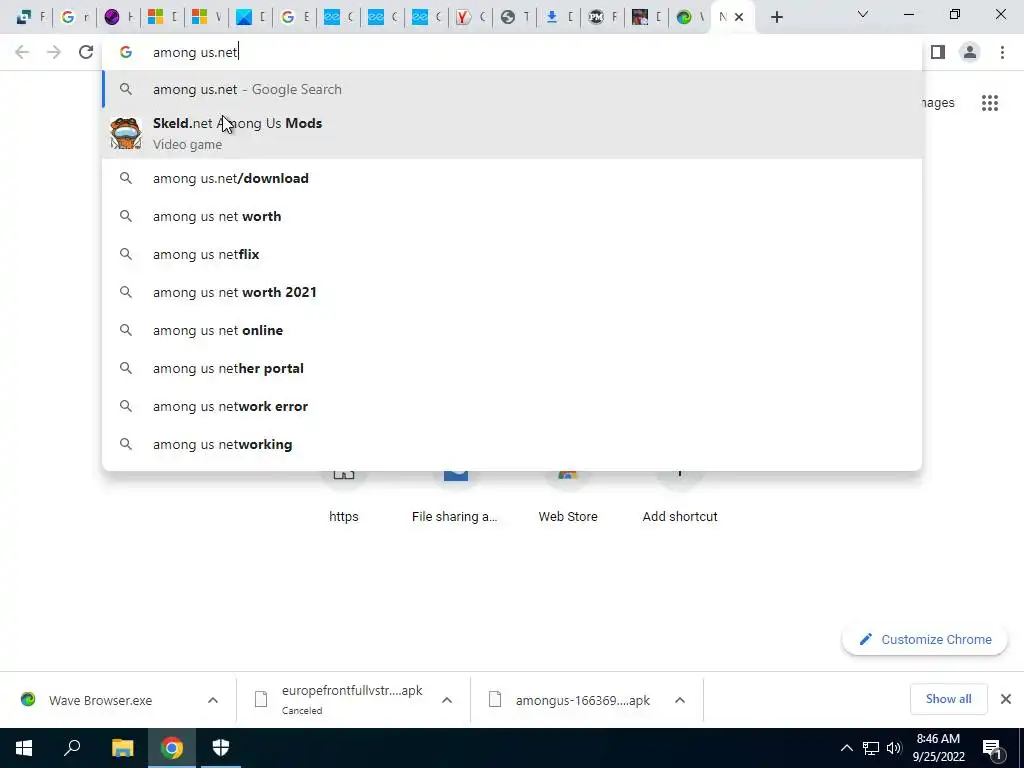Expand options for amongus-166369 apk download

(x=680, y=700)
